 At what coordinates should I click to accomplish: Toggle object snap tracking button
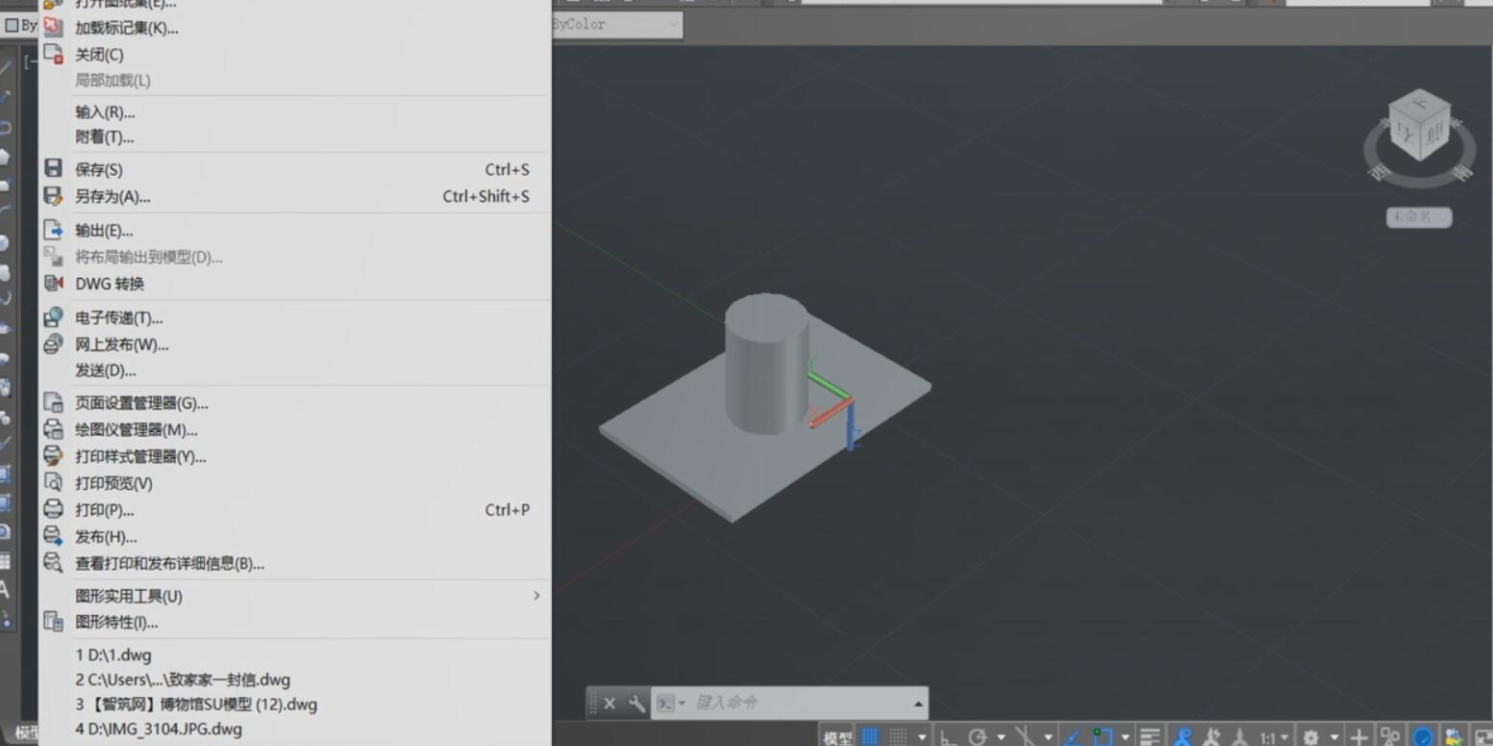[x=1073, y=738]
